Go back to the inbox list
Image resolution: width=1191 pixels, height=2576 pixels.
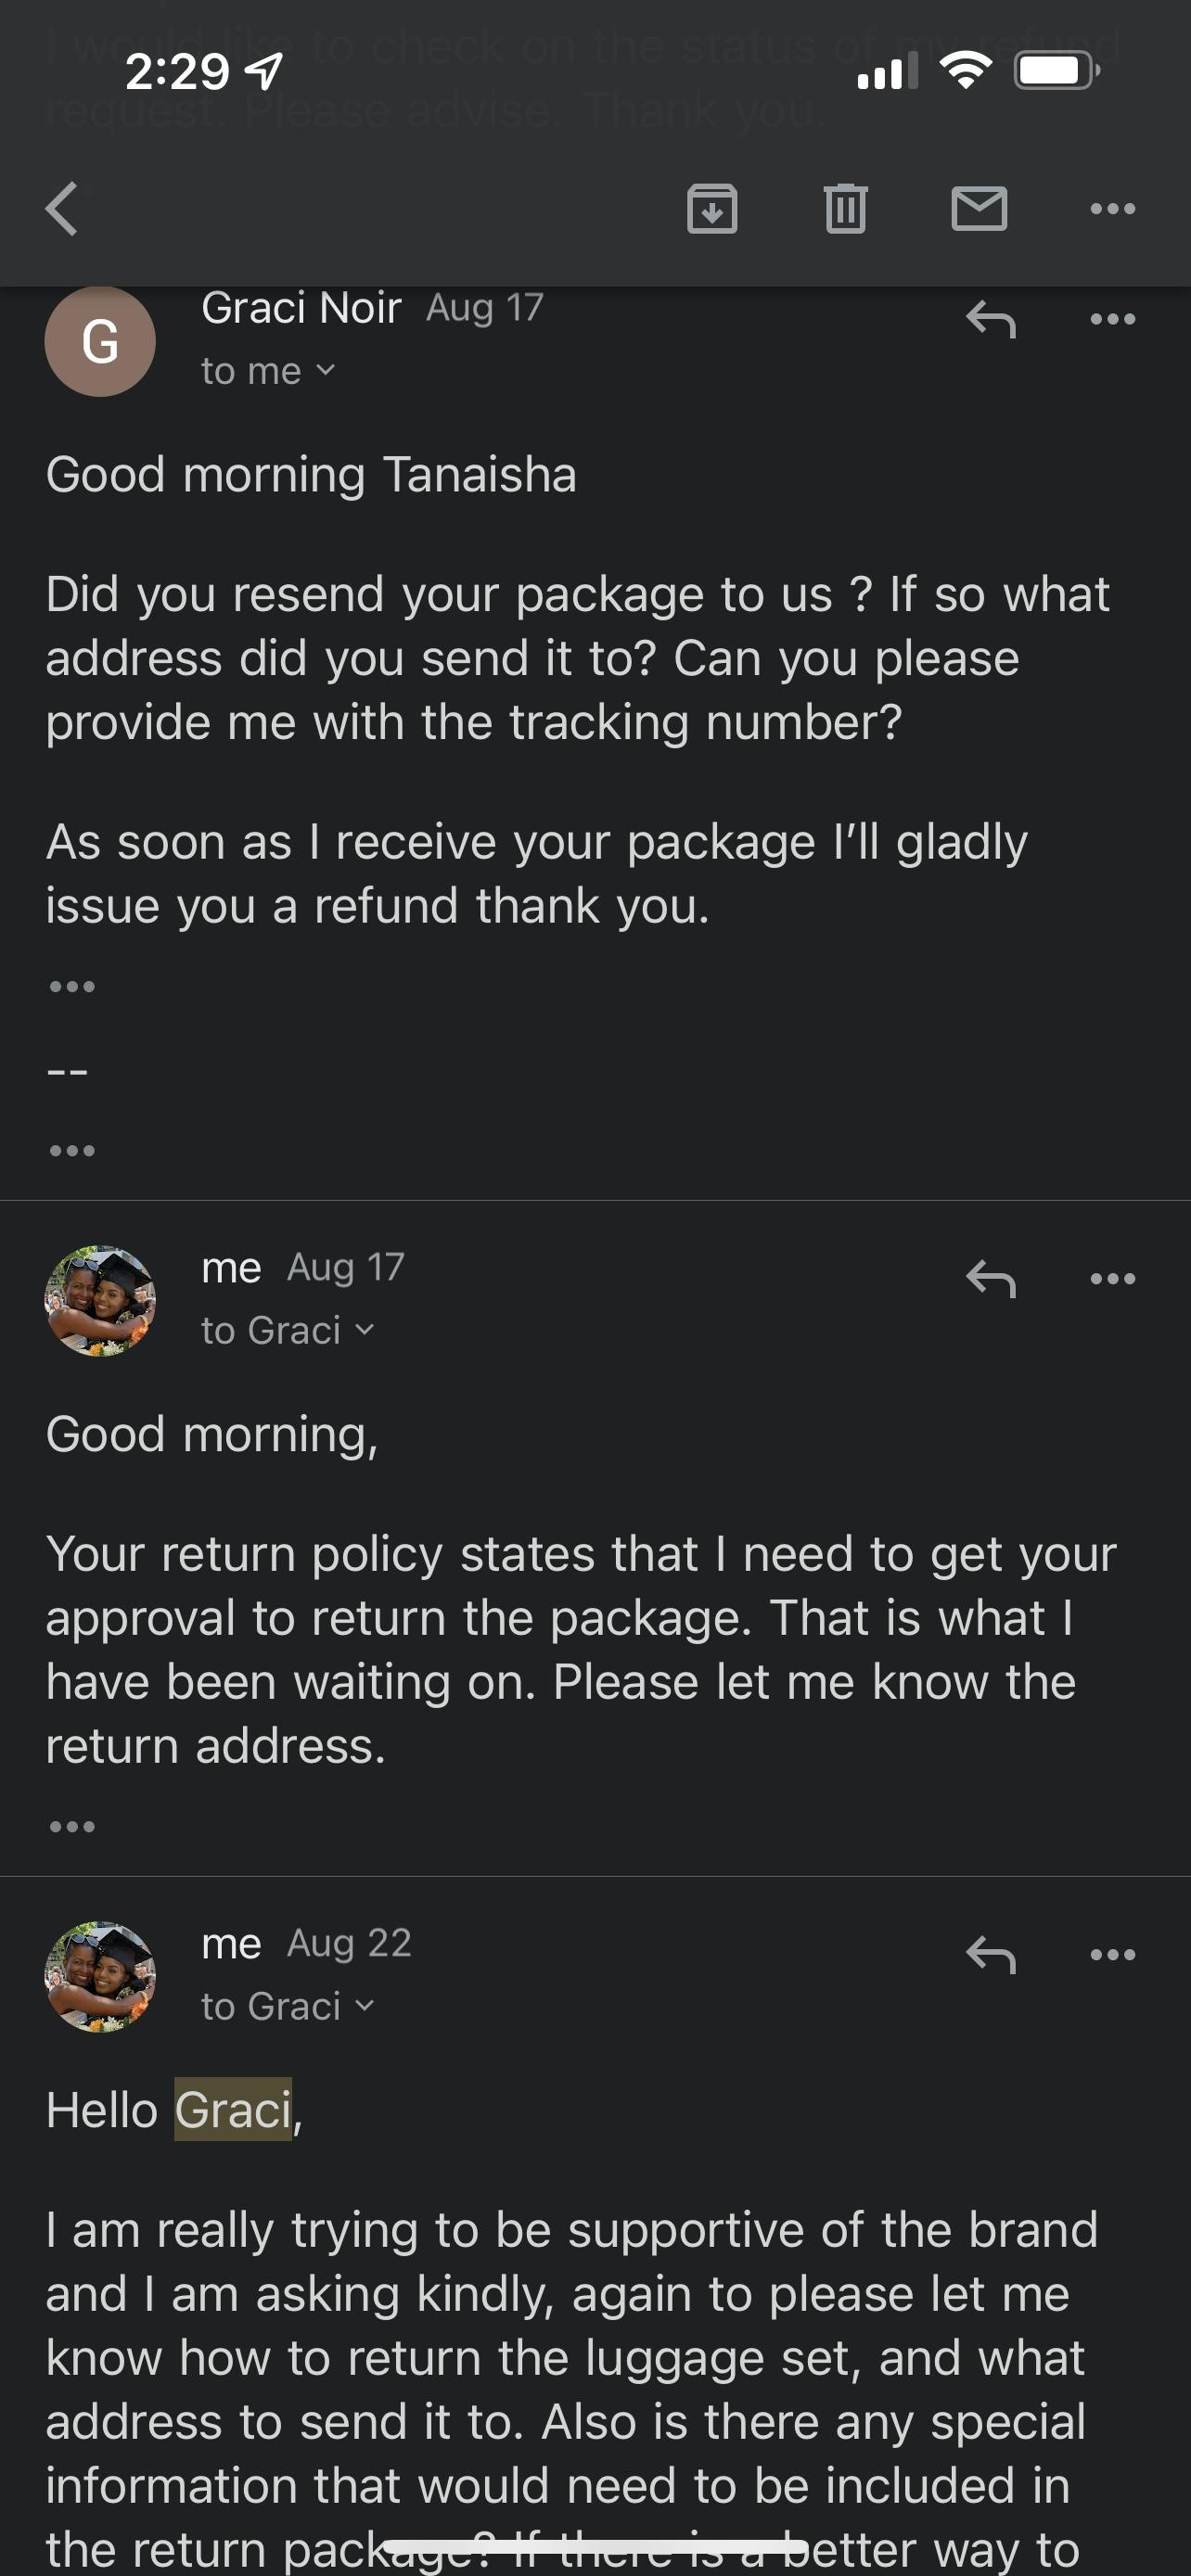pyautogui.click(x=62, y=209)
